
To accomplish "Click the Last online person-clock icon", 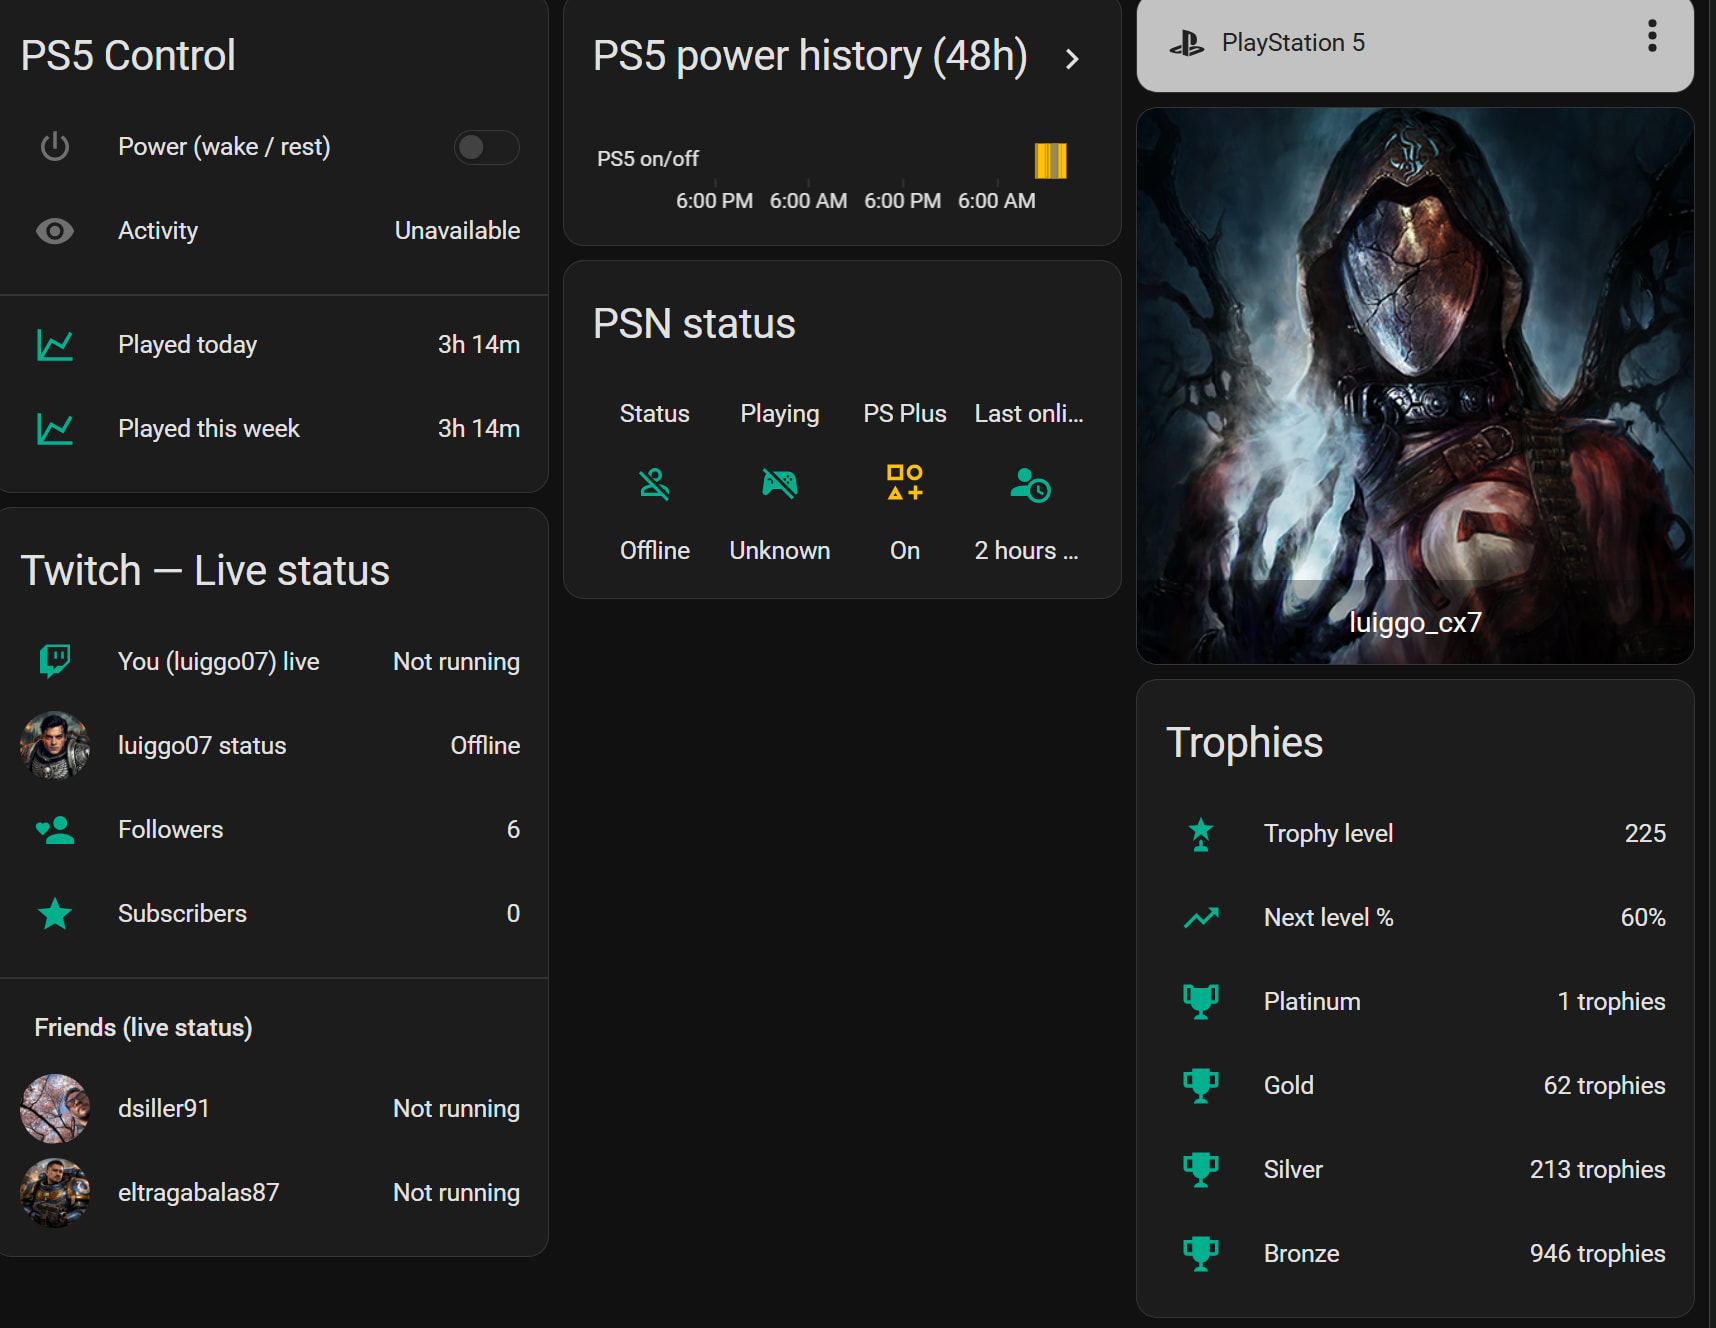I will click(1030, 484).
